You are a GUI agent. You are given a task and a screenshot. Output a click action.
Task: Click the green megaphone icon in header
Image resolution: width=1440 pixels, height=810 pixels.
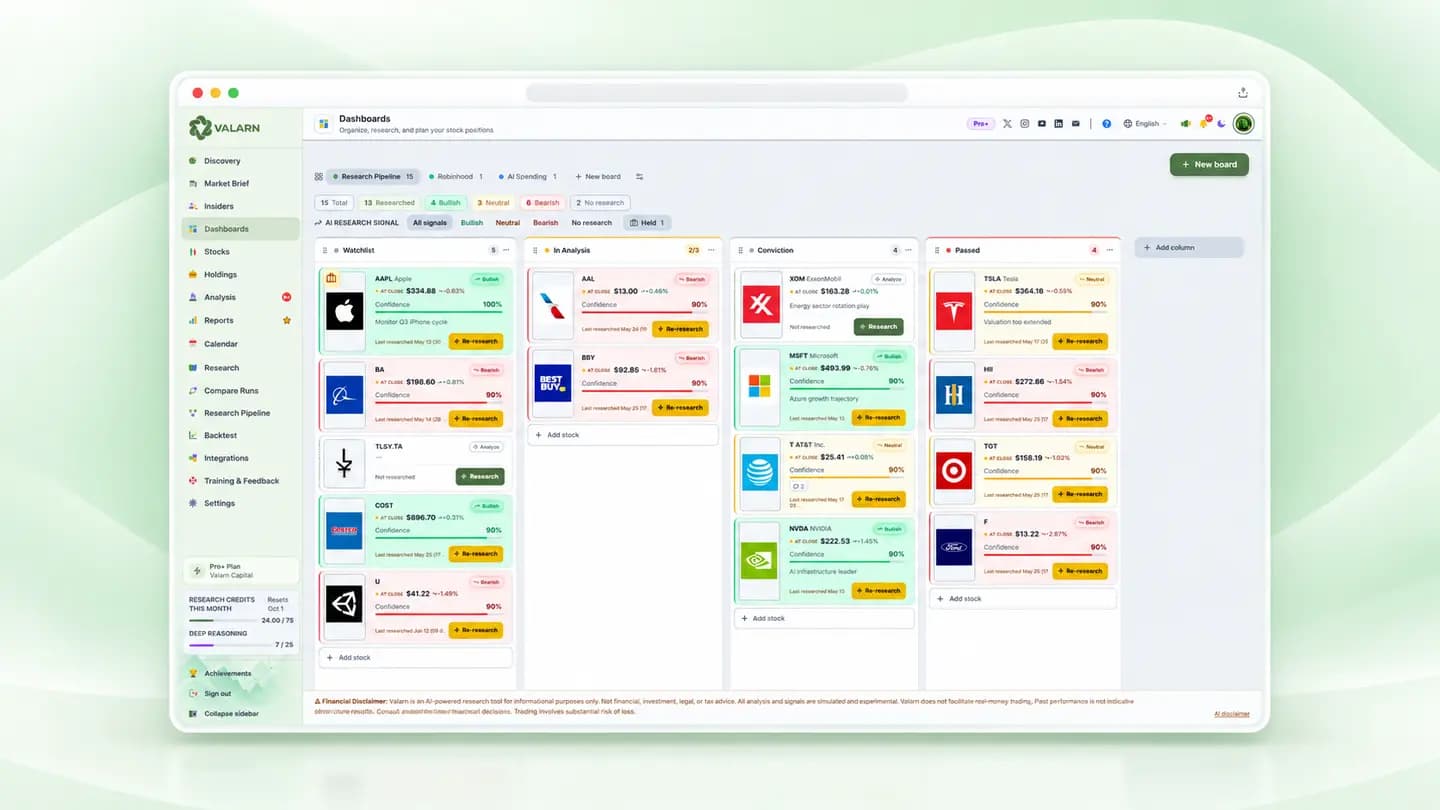tap(1186, 124)
